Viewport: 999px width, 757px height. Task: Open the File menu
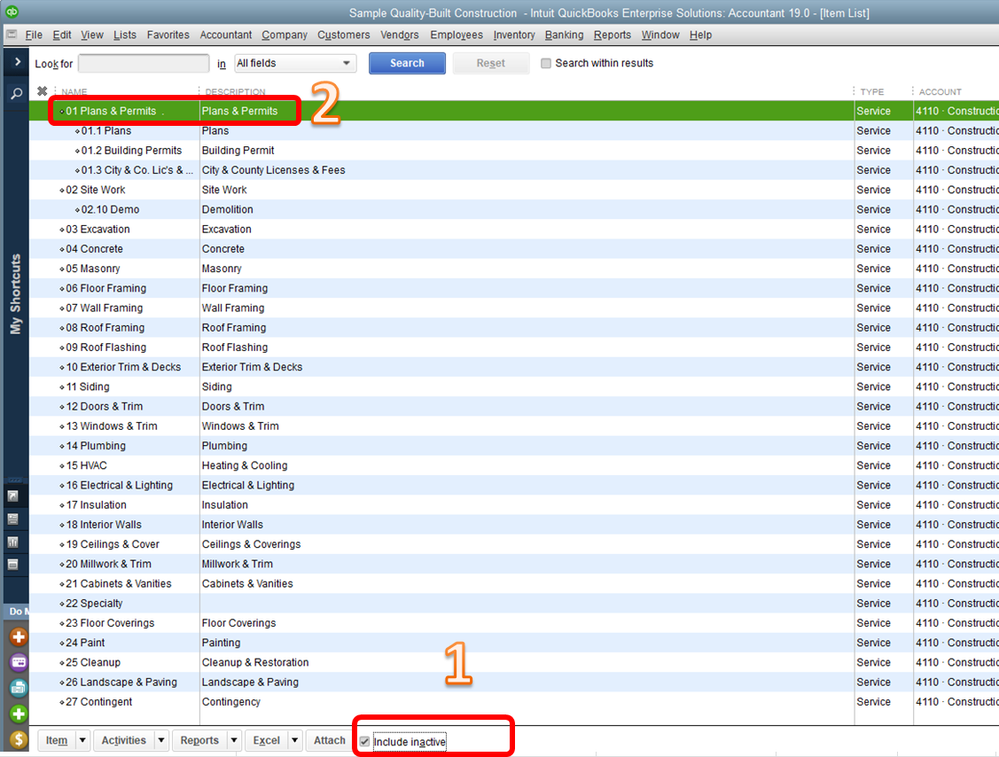34,34
